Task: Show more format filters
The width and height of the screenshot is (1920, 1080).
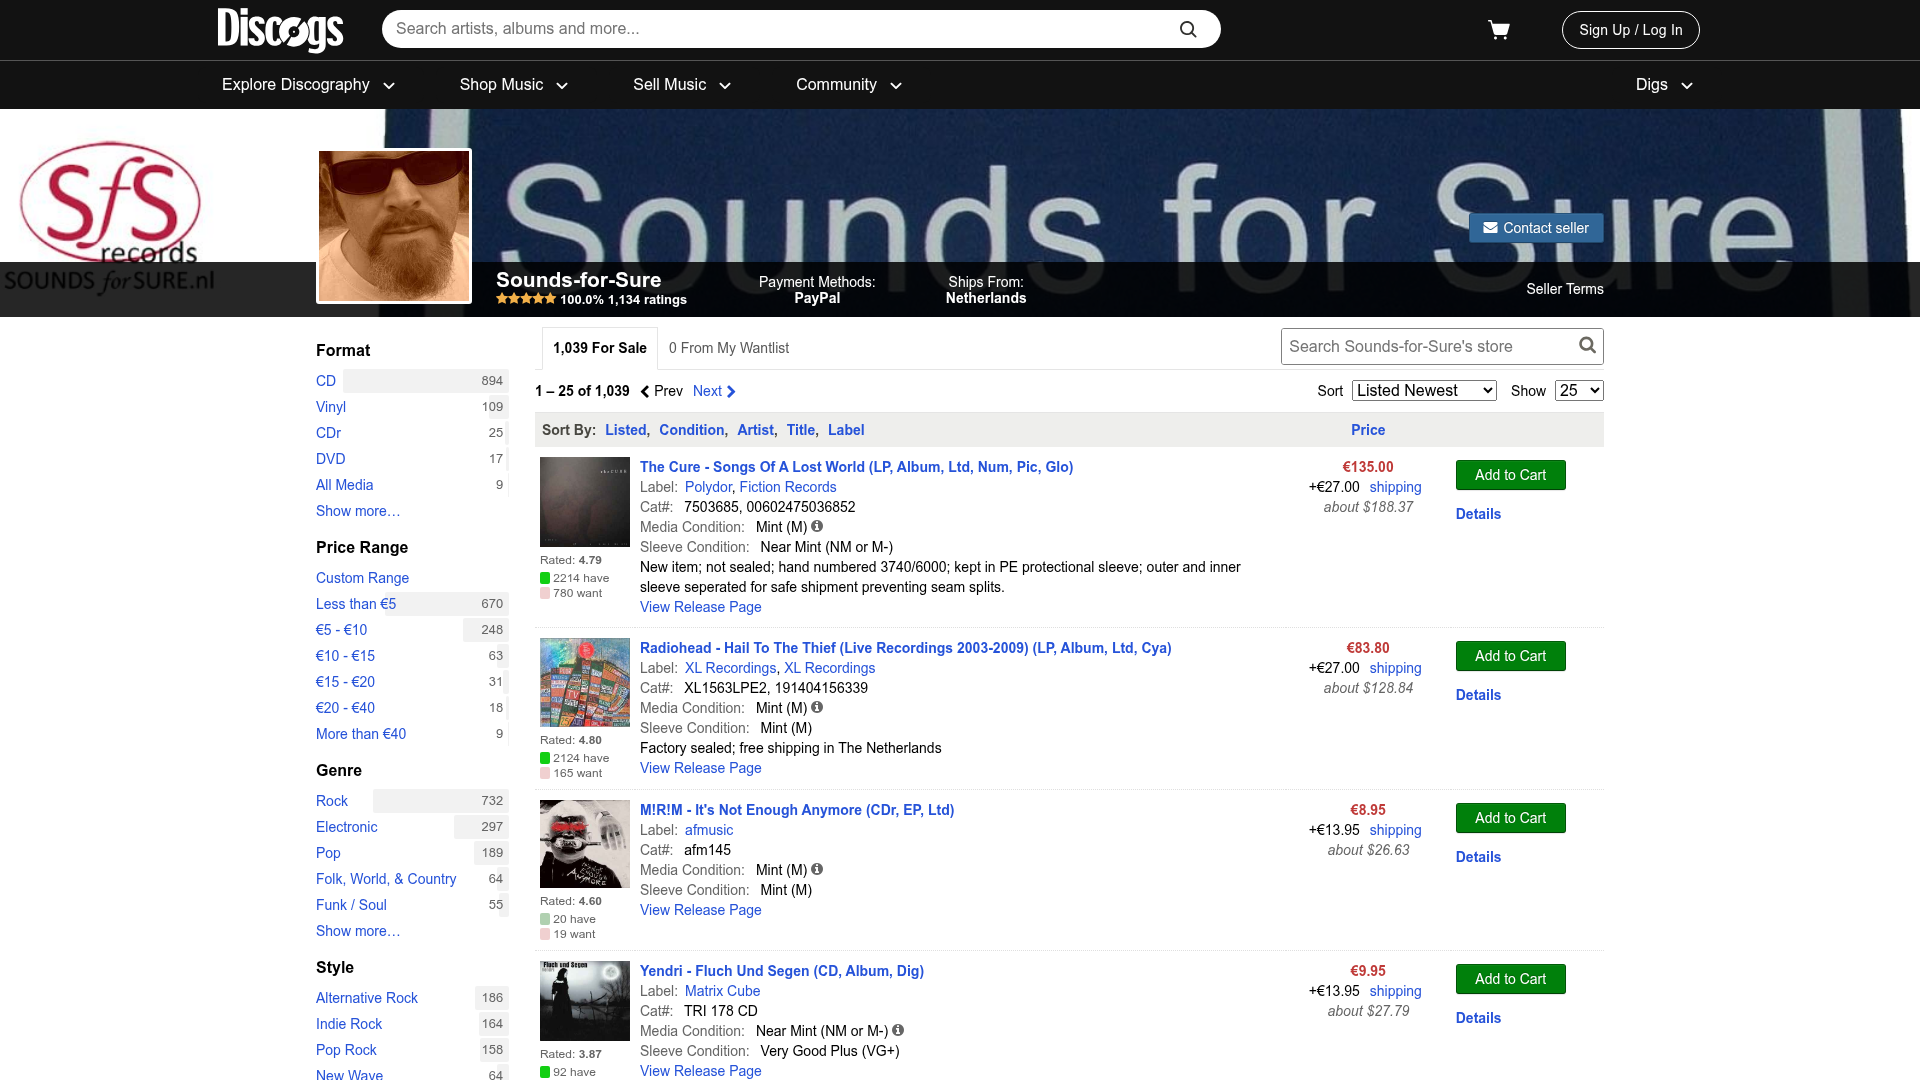Action: coord(358,511)
